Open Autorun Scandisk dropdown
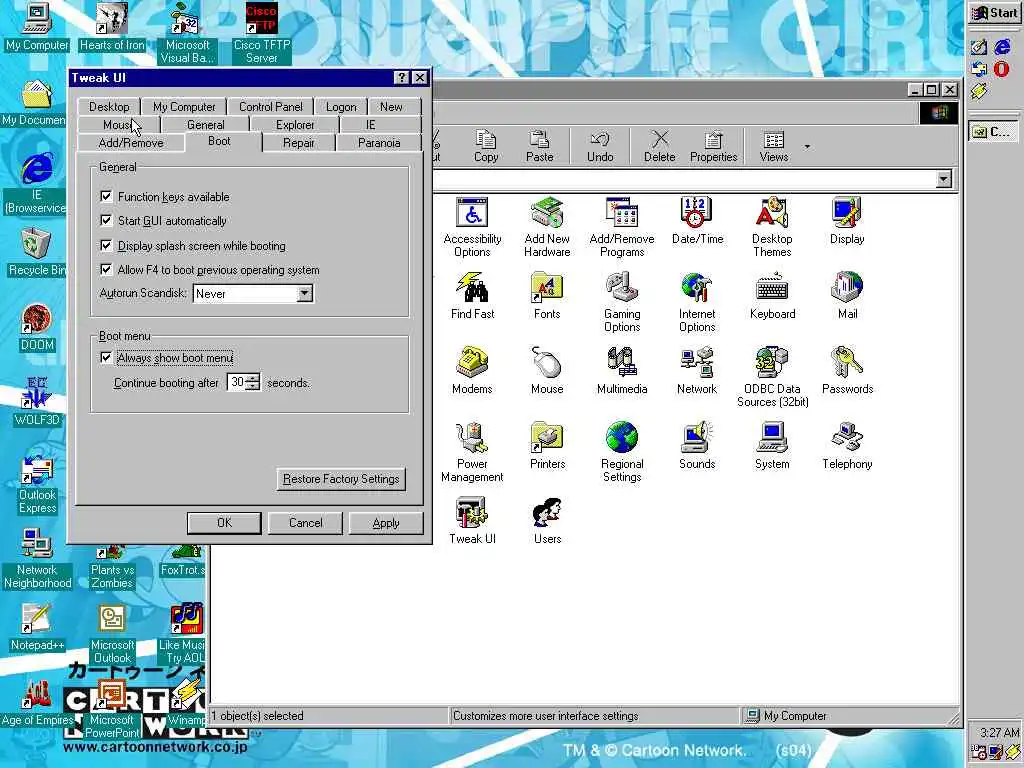Image resolution: width=1024 pixels, height=768 pixels. click(304, 294)
